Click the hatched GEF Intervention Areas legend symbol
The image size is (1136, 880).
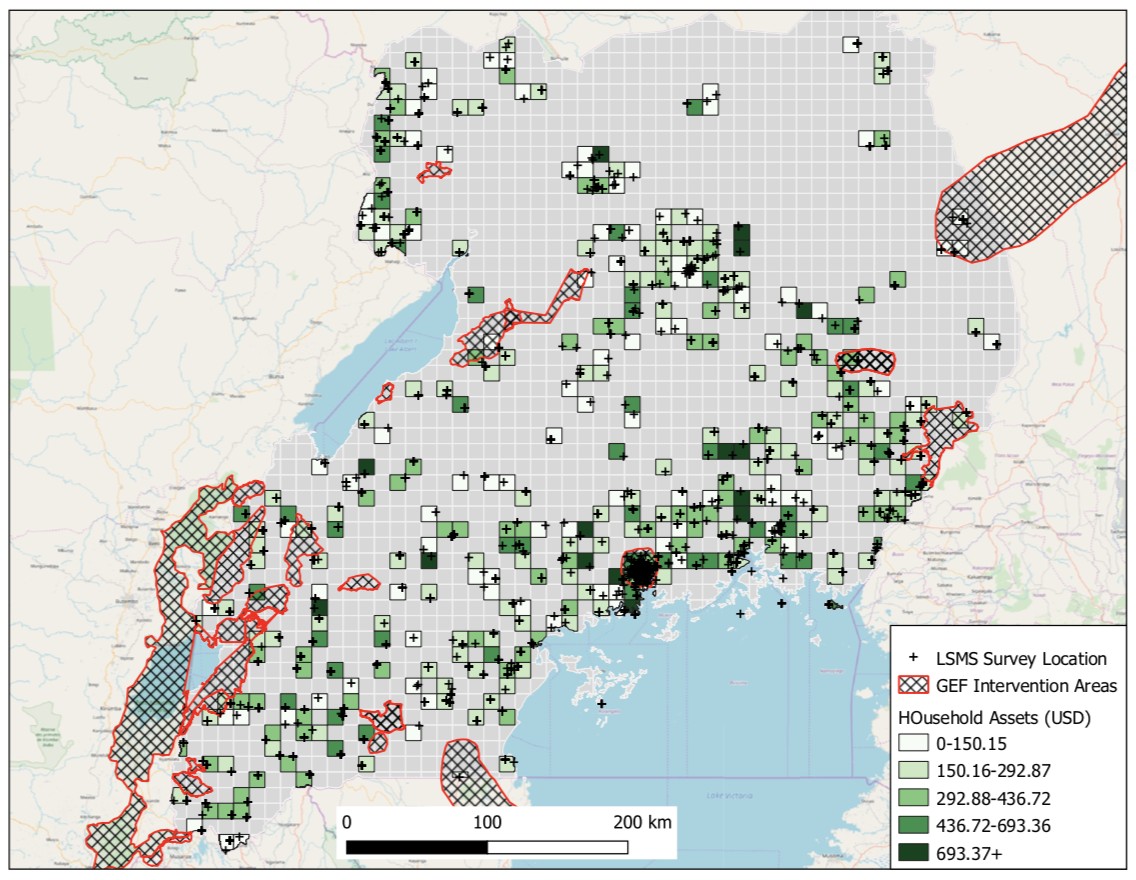pyautogui.click(x=911, y=686)
